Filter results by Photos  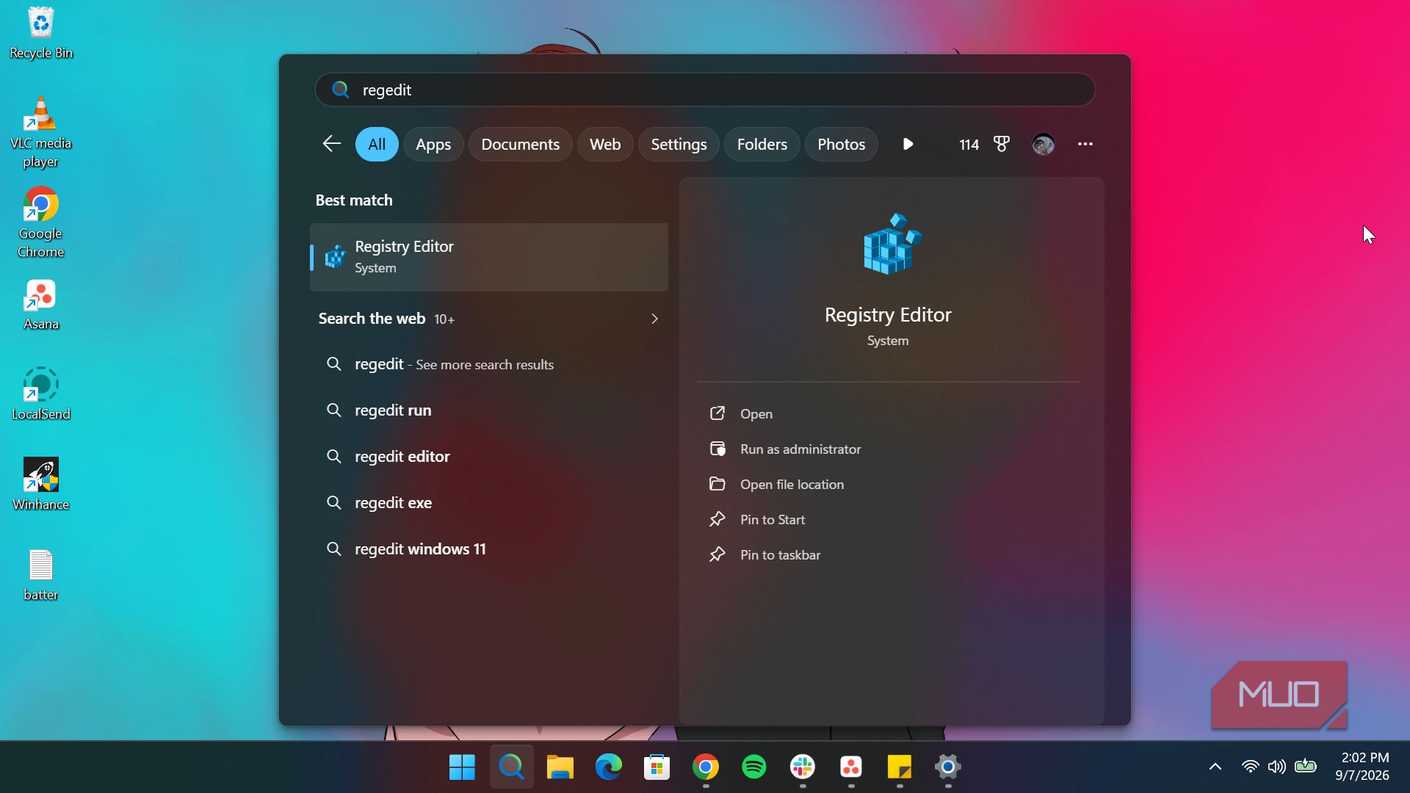pos(841,144)
